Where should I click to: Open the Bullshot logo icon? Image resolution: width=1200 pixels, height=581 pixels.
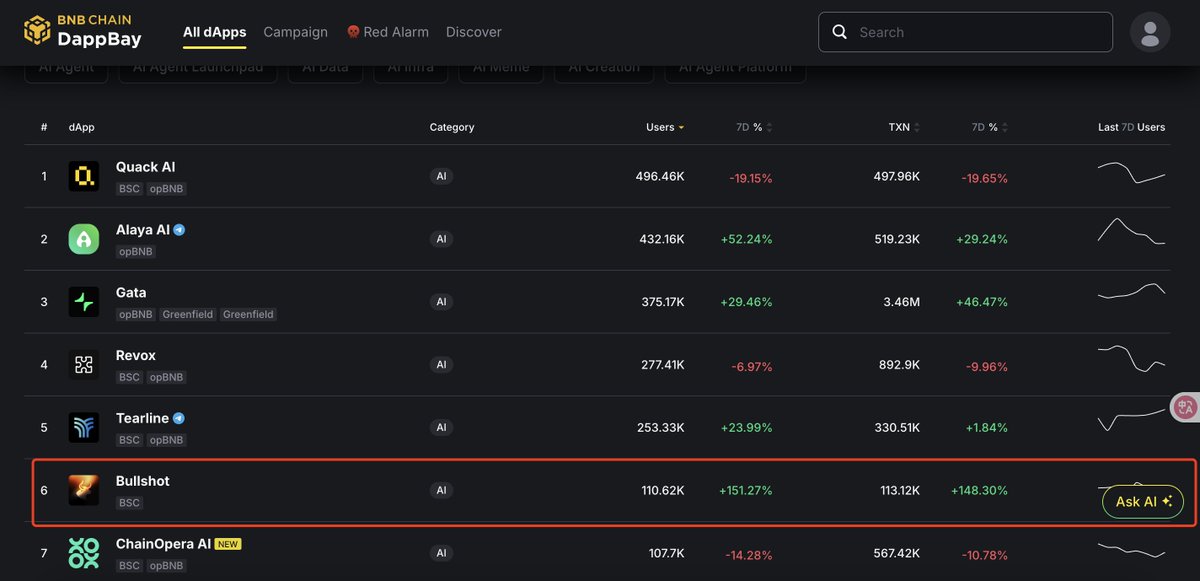point(84,490)
